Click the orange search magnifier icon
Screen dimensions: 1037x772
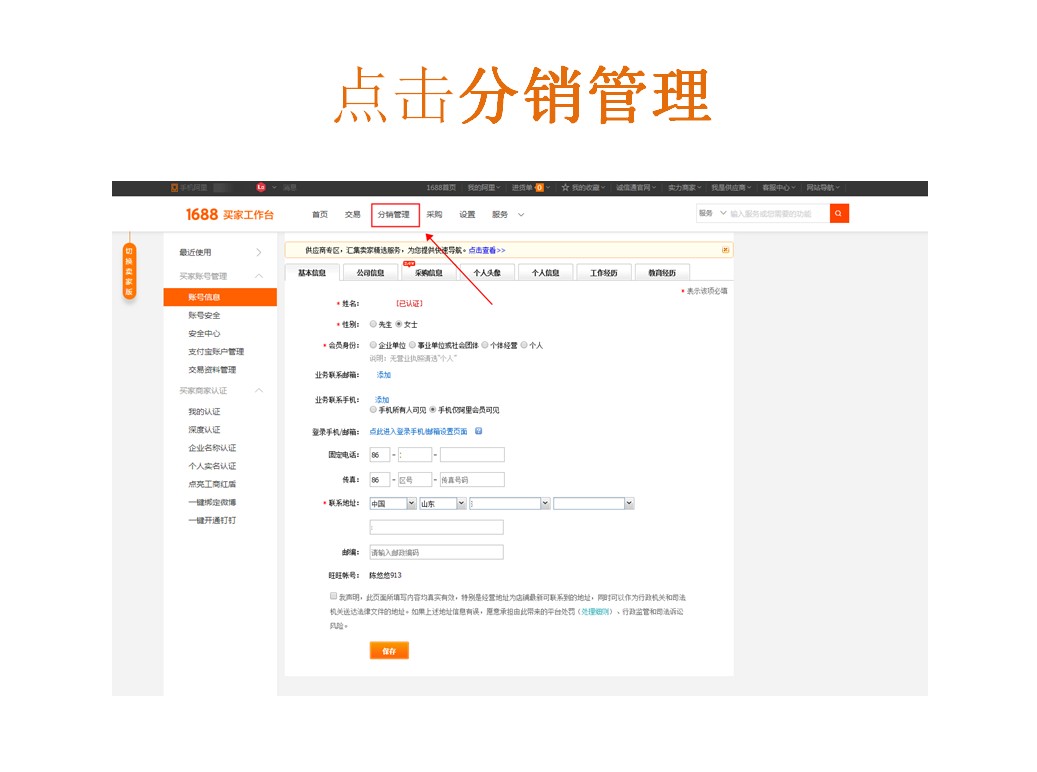pos(838,213)
